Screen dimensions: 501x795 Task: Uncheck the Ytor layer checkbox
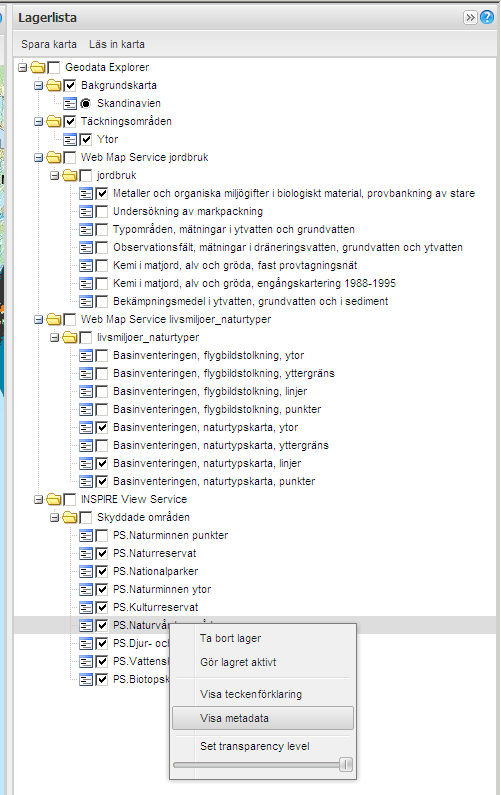pyautogui.click(x=86, y=139)
